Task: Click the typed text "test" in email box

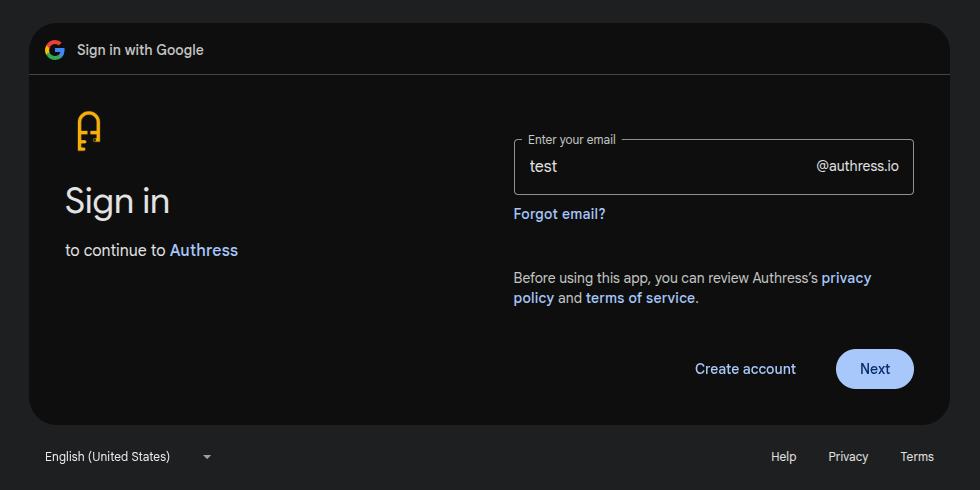Action: pos(543,167)
